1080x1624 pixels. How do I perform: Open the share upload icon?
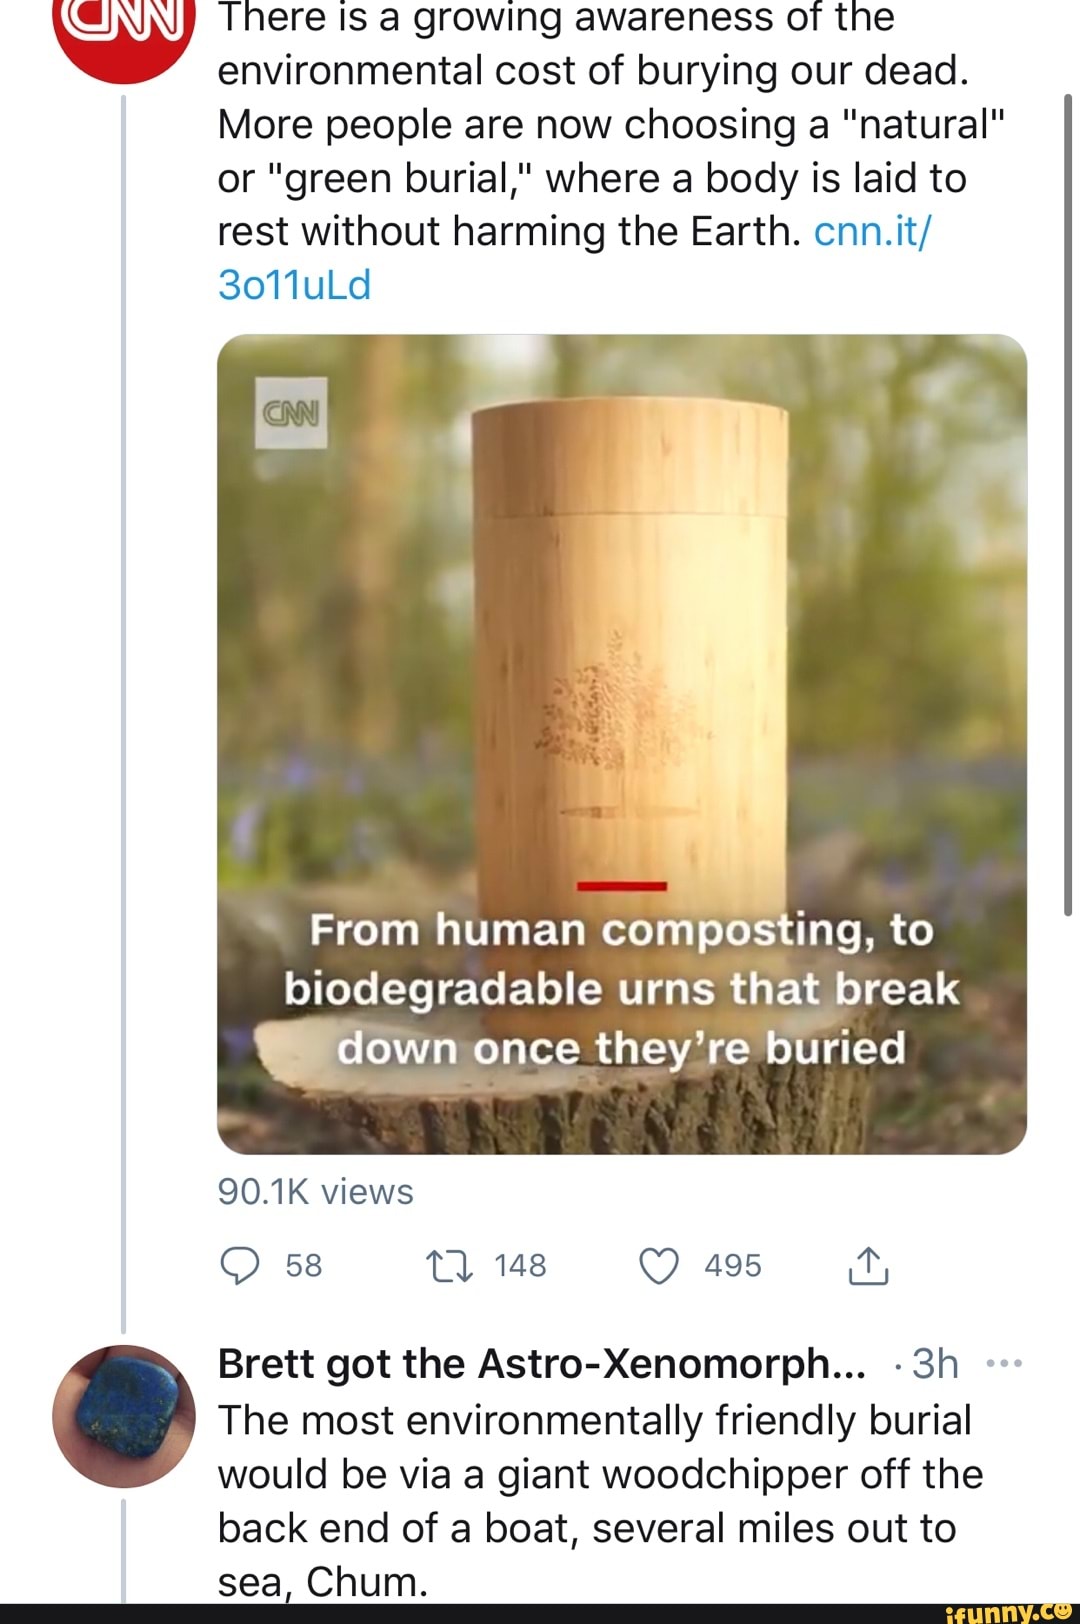[868, 1266]
